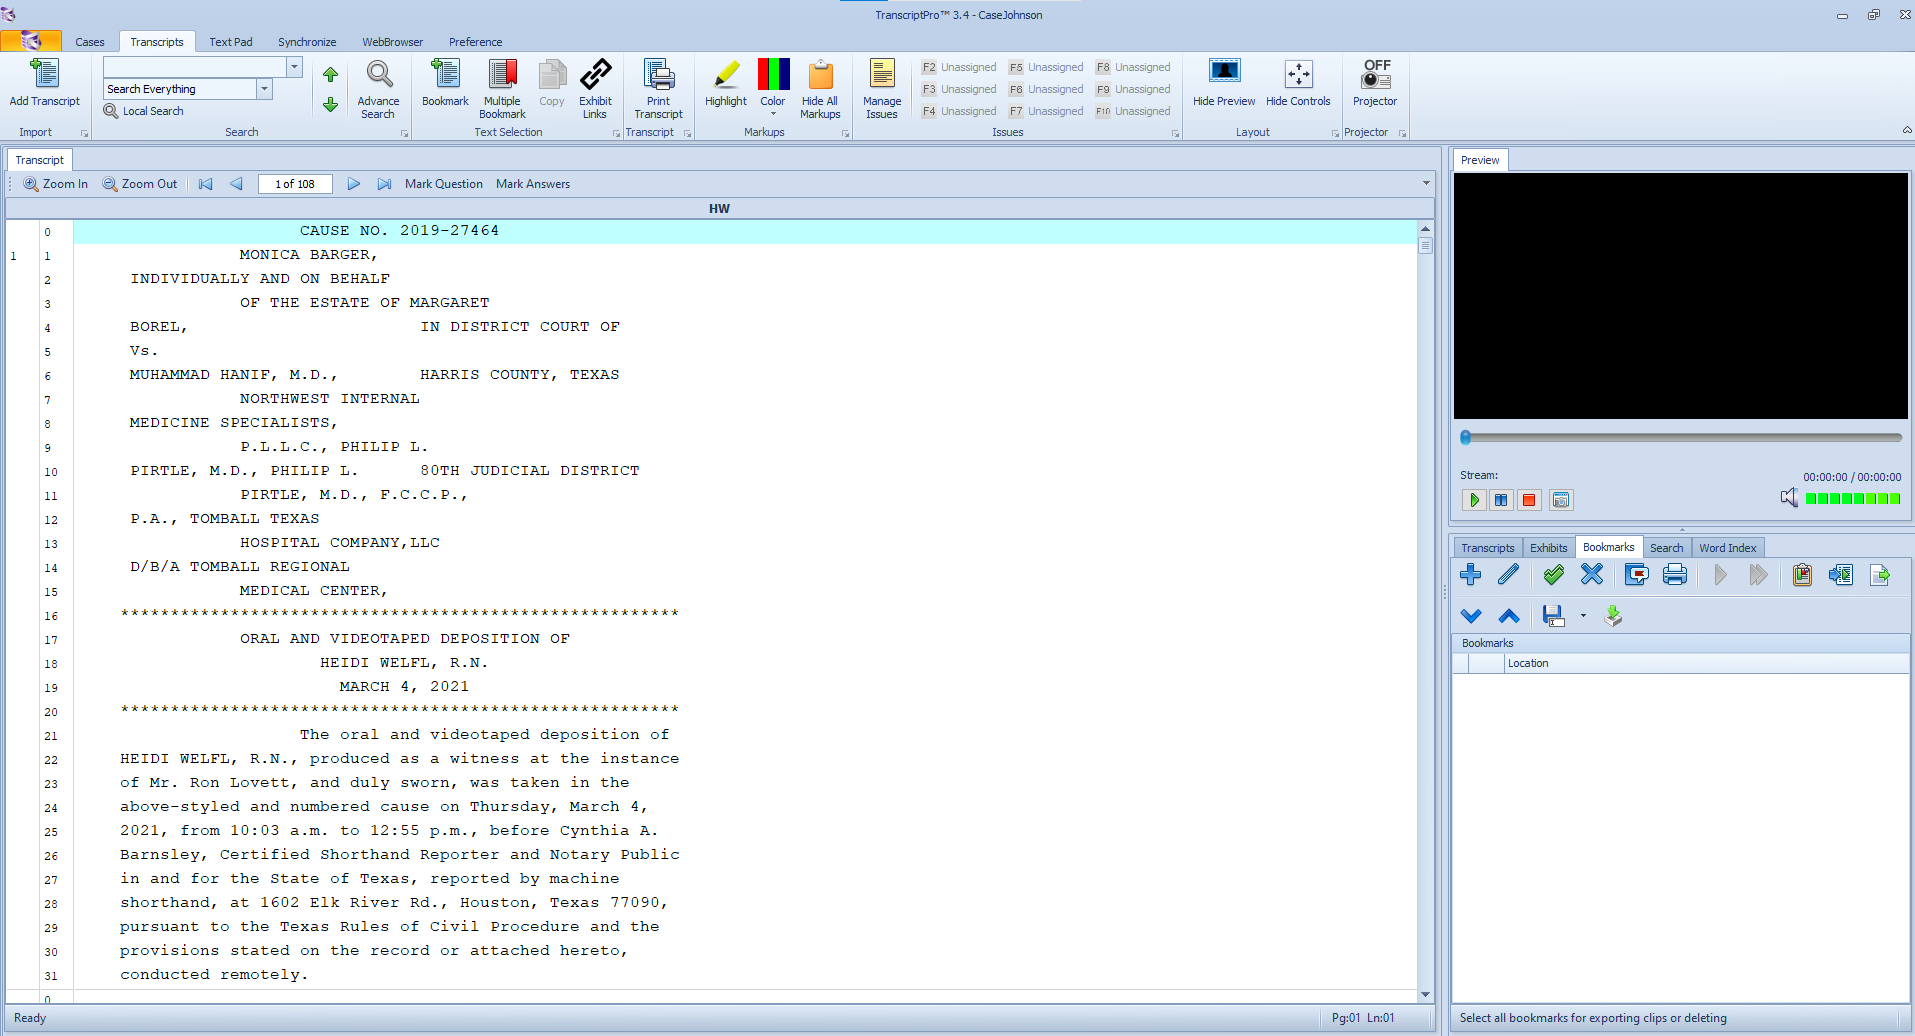Open the transcript navigation dropdown arrow
Viewport: 1915px width, 1036px height.
(x=1426, y=184)
